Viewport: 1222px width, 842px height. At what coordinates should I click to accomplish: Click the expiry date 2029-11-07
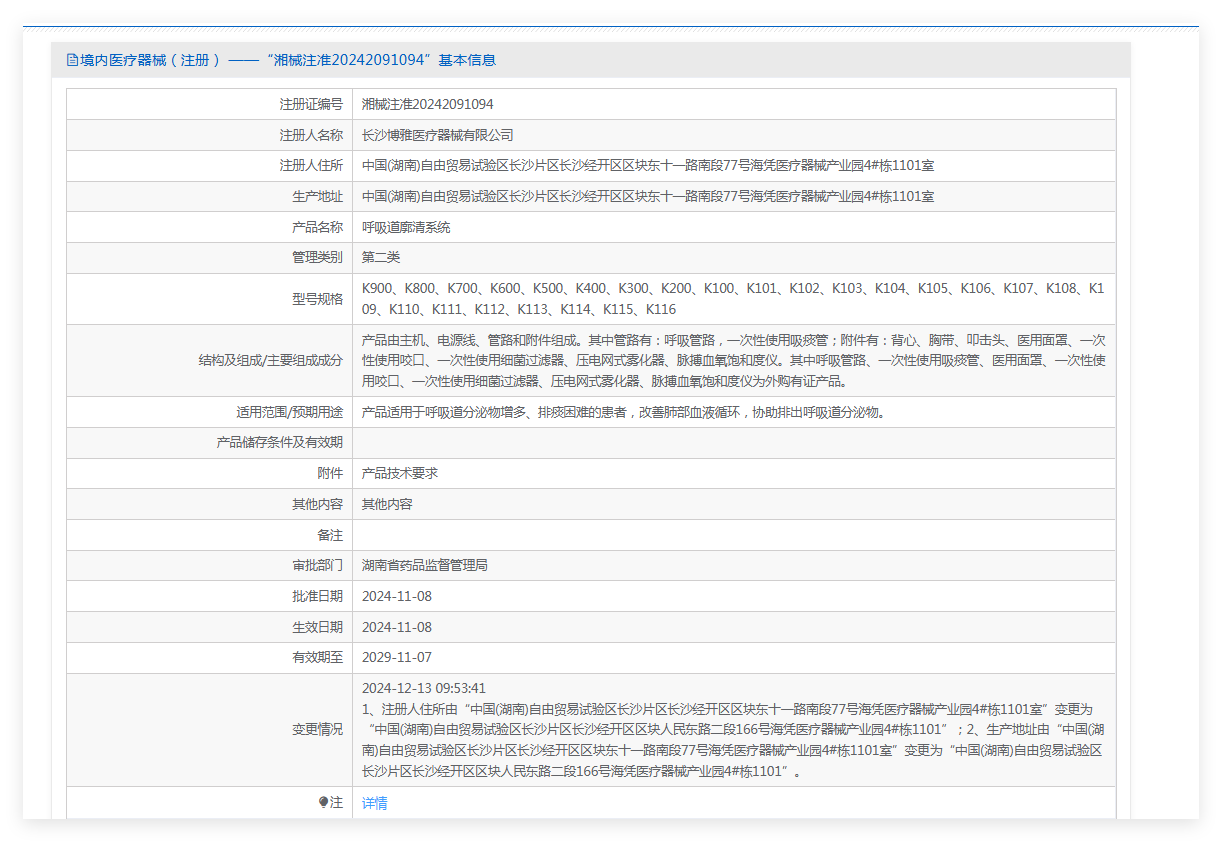pos(397,657)
